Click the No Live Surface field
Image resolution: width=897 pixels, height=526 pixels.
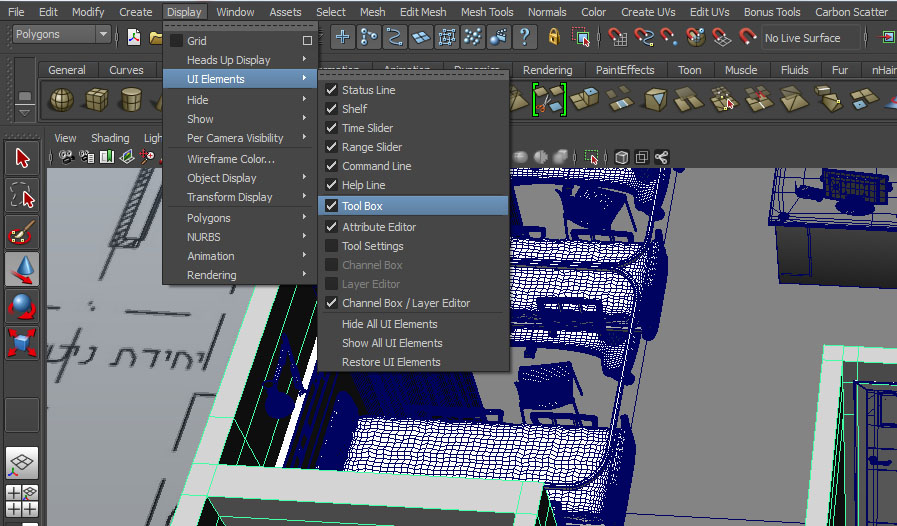(810, 38)
